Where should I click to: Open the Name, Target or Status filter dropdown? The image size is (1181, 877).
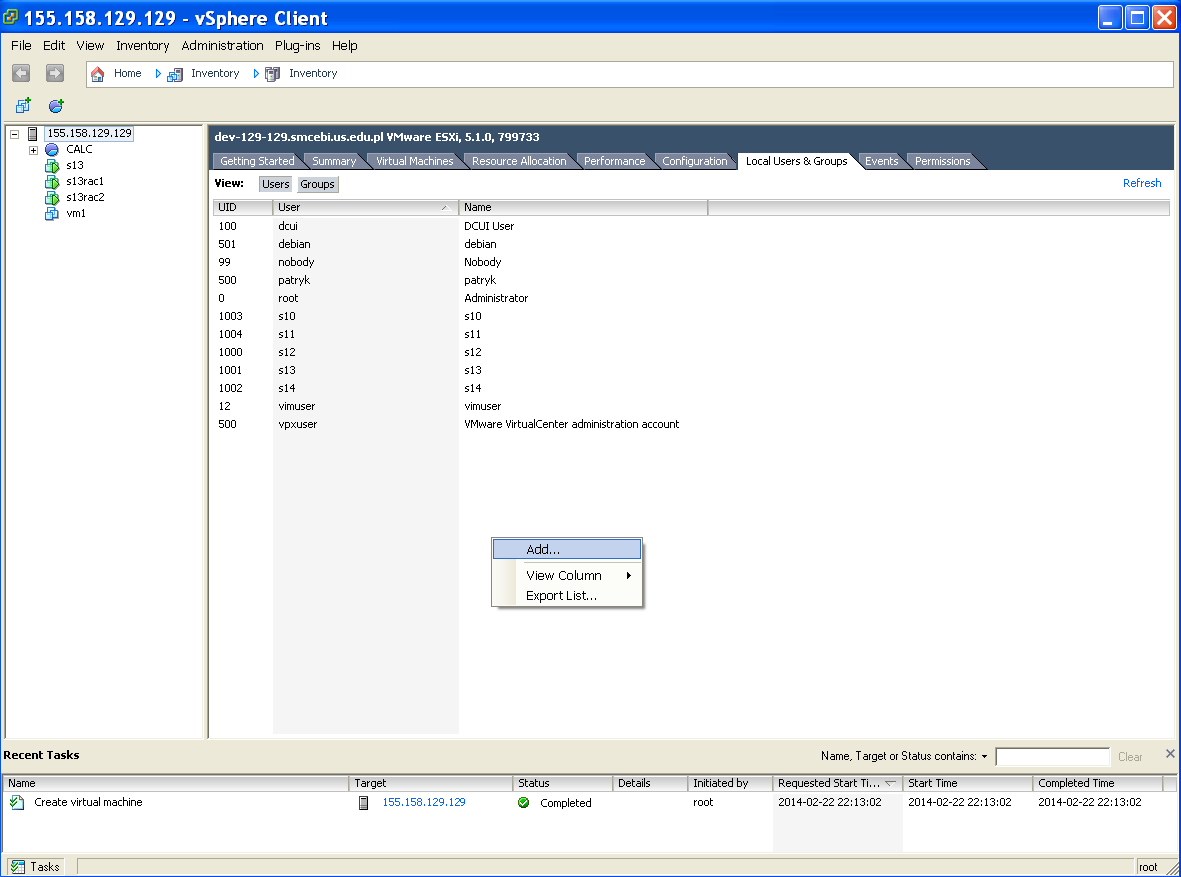pos(984,756)
